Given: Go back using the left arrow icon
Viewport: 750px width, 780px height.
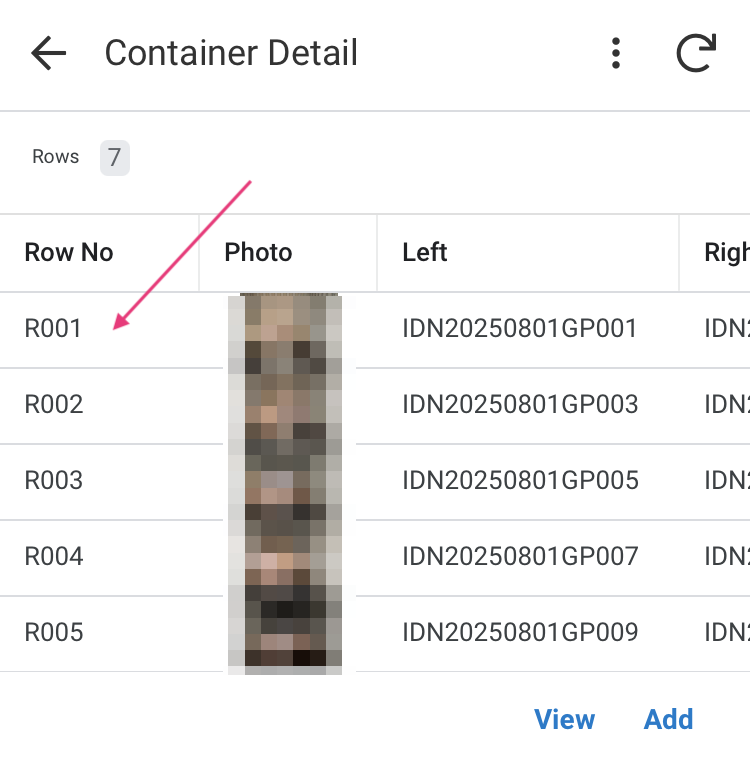Looking at the screenshot, I should (x=48, y=53).
